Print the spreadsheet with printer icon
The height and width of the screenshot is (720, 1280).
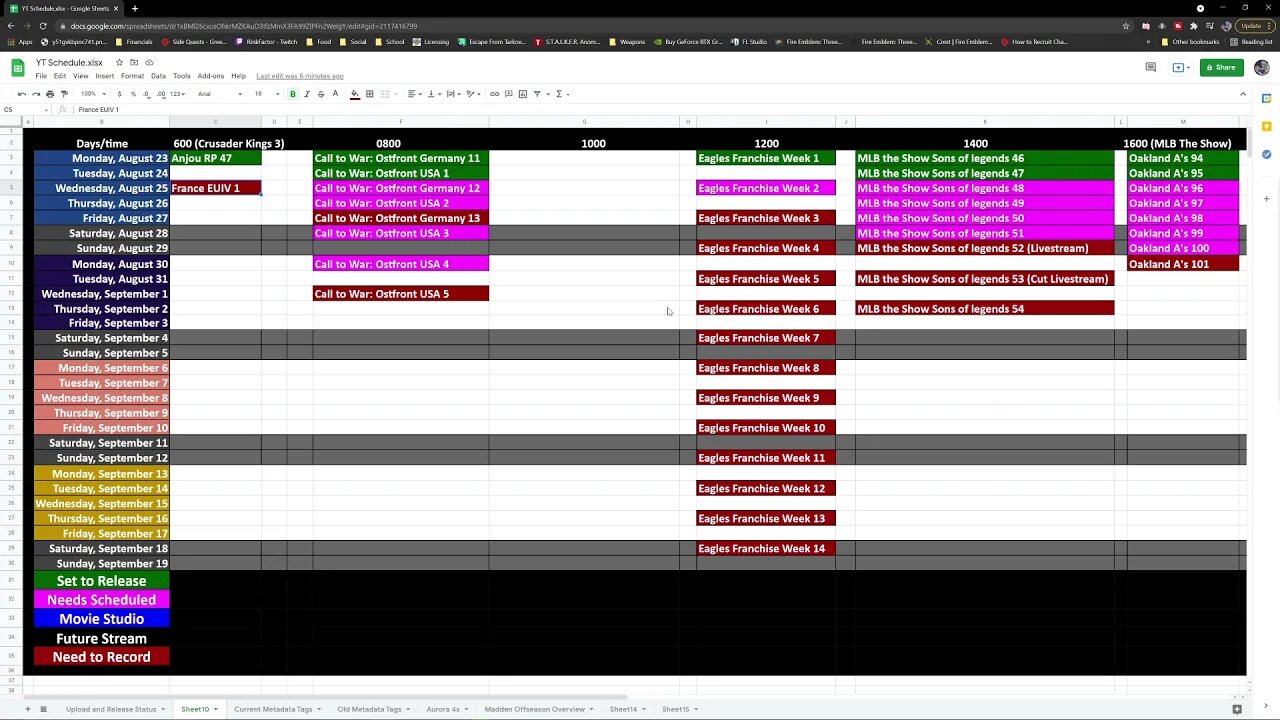click(50, 94)
